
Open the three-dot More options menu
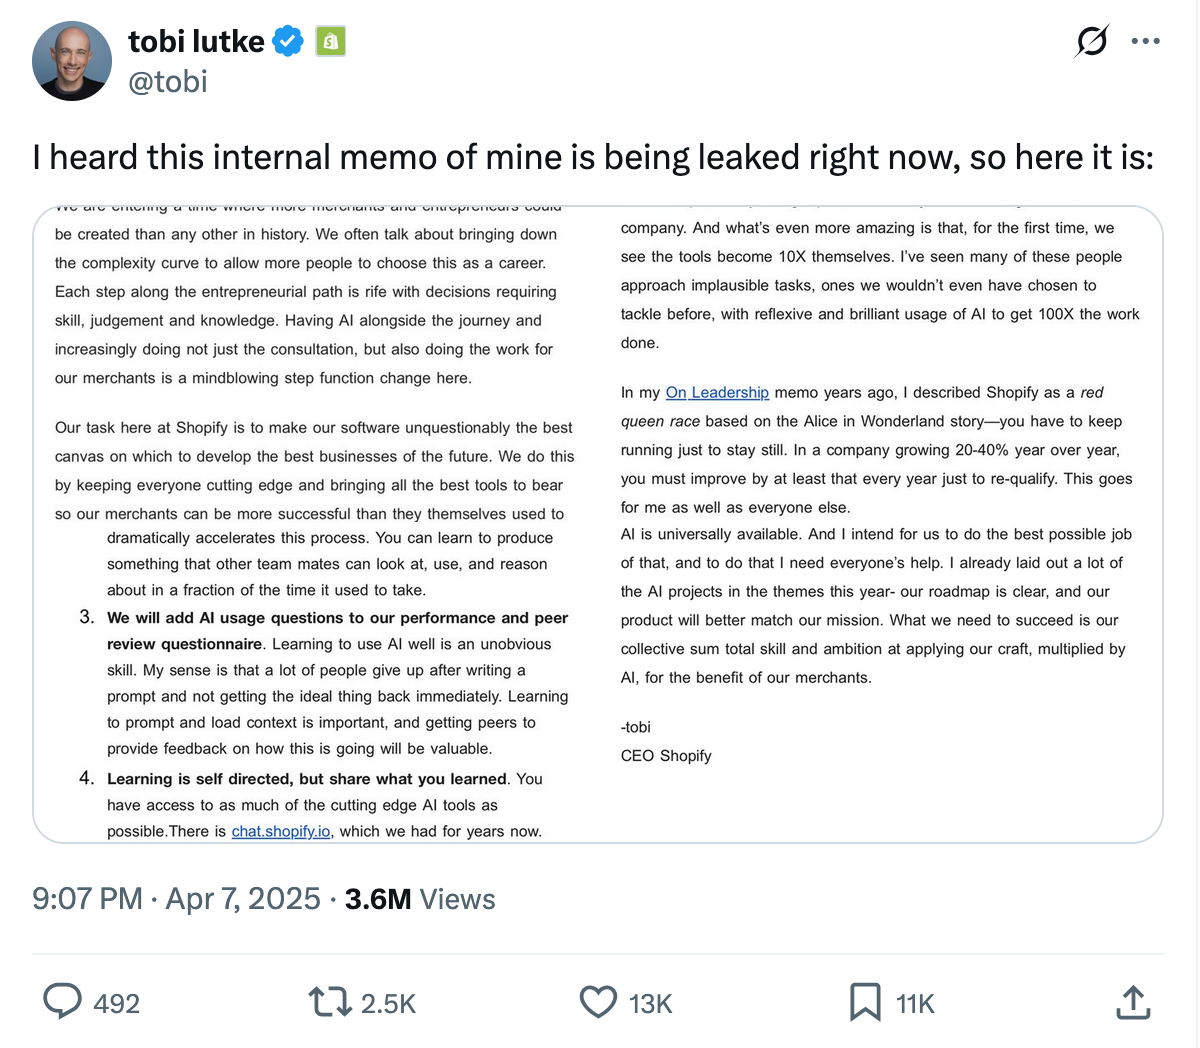click(1145, 42)
